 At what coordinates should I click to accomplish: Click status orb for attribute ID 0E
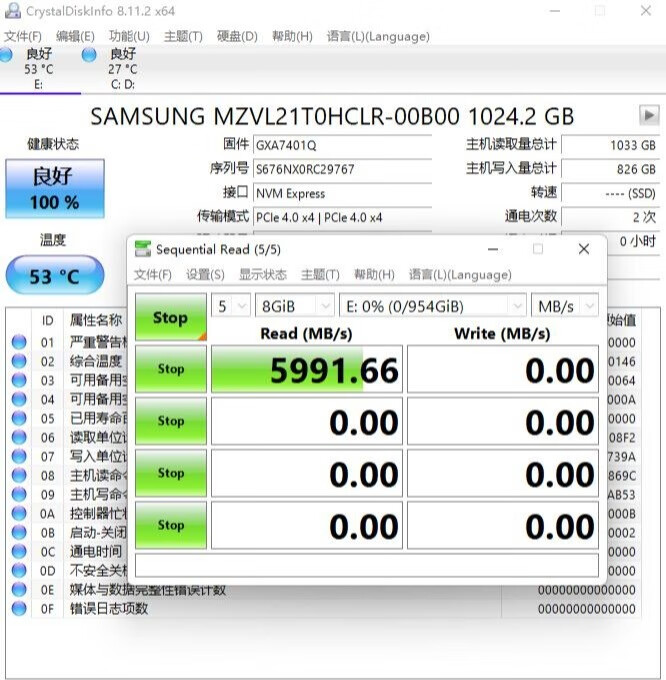tap(19, 590)
